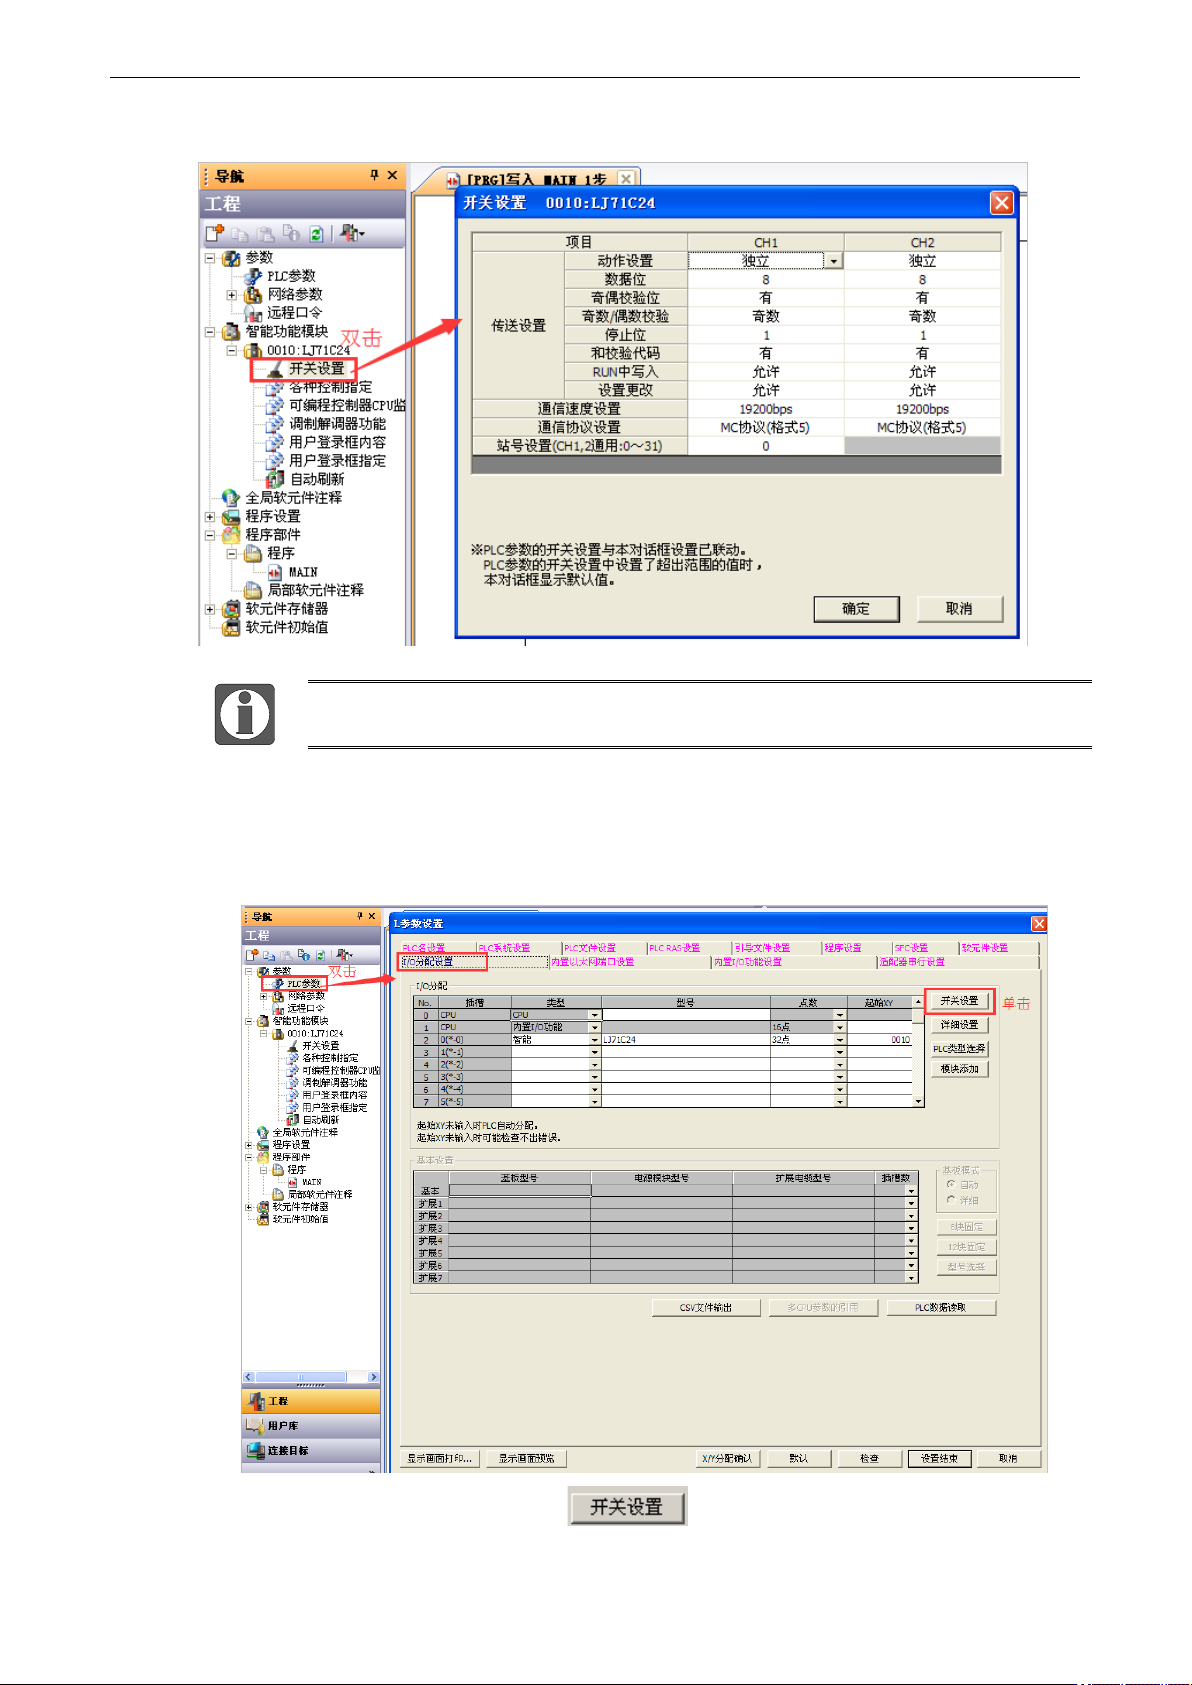Collapse the 智能功能模块 node in upper tree
Screen dimensions: 1192x1685
(x=210, y=332)
